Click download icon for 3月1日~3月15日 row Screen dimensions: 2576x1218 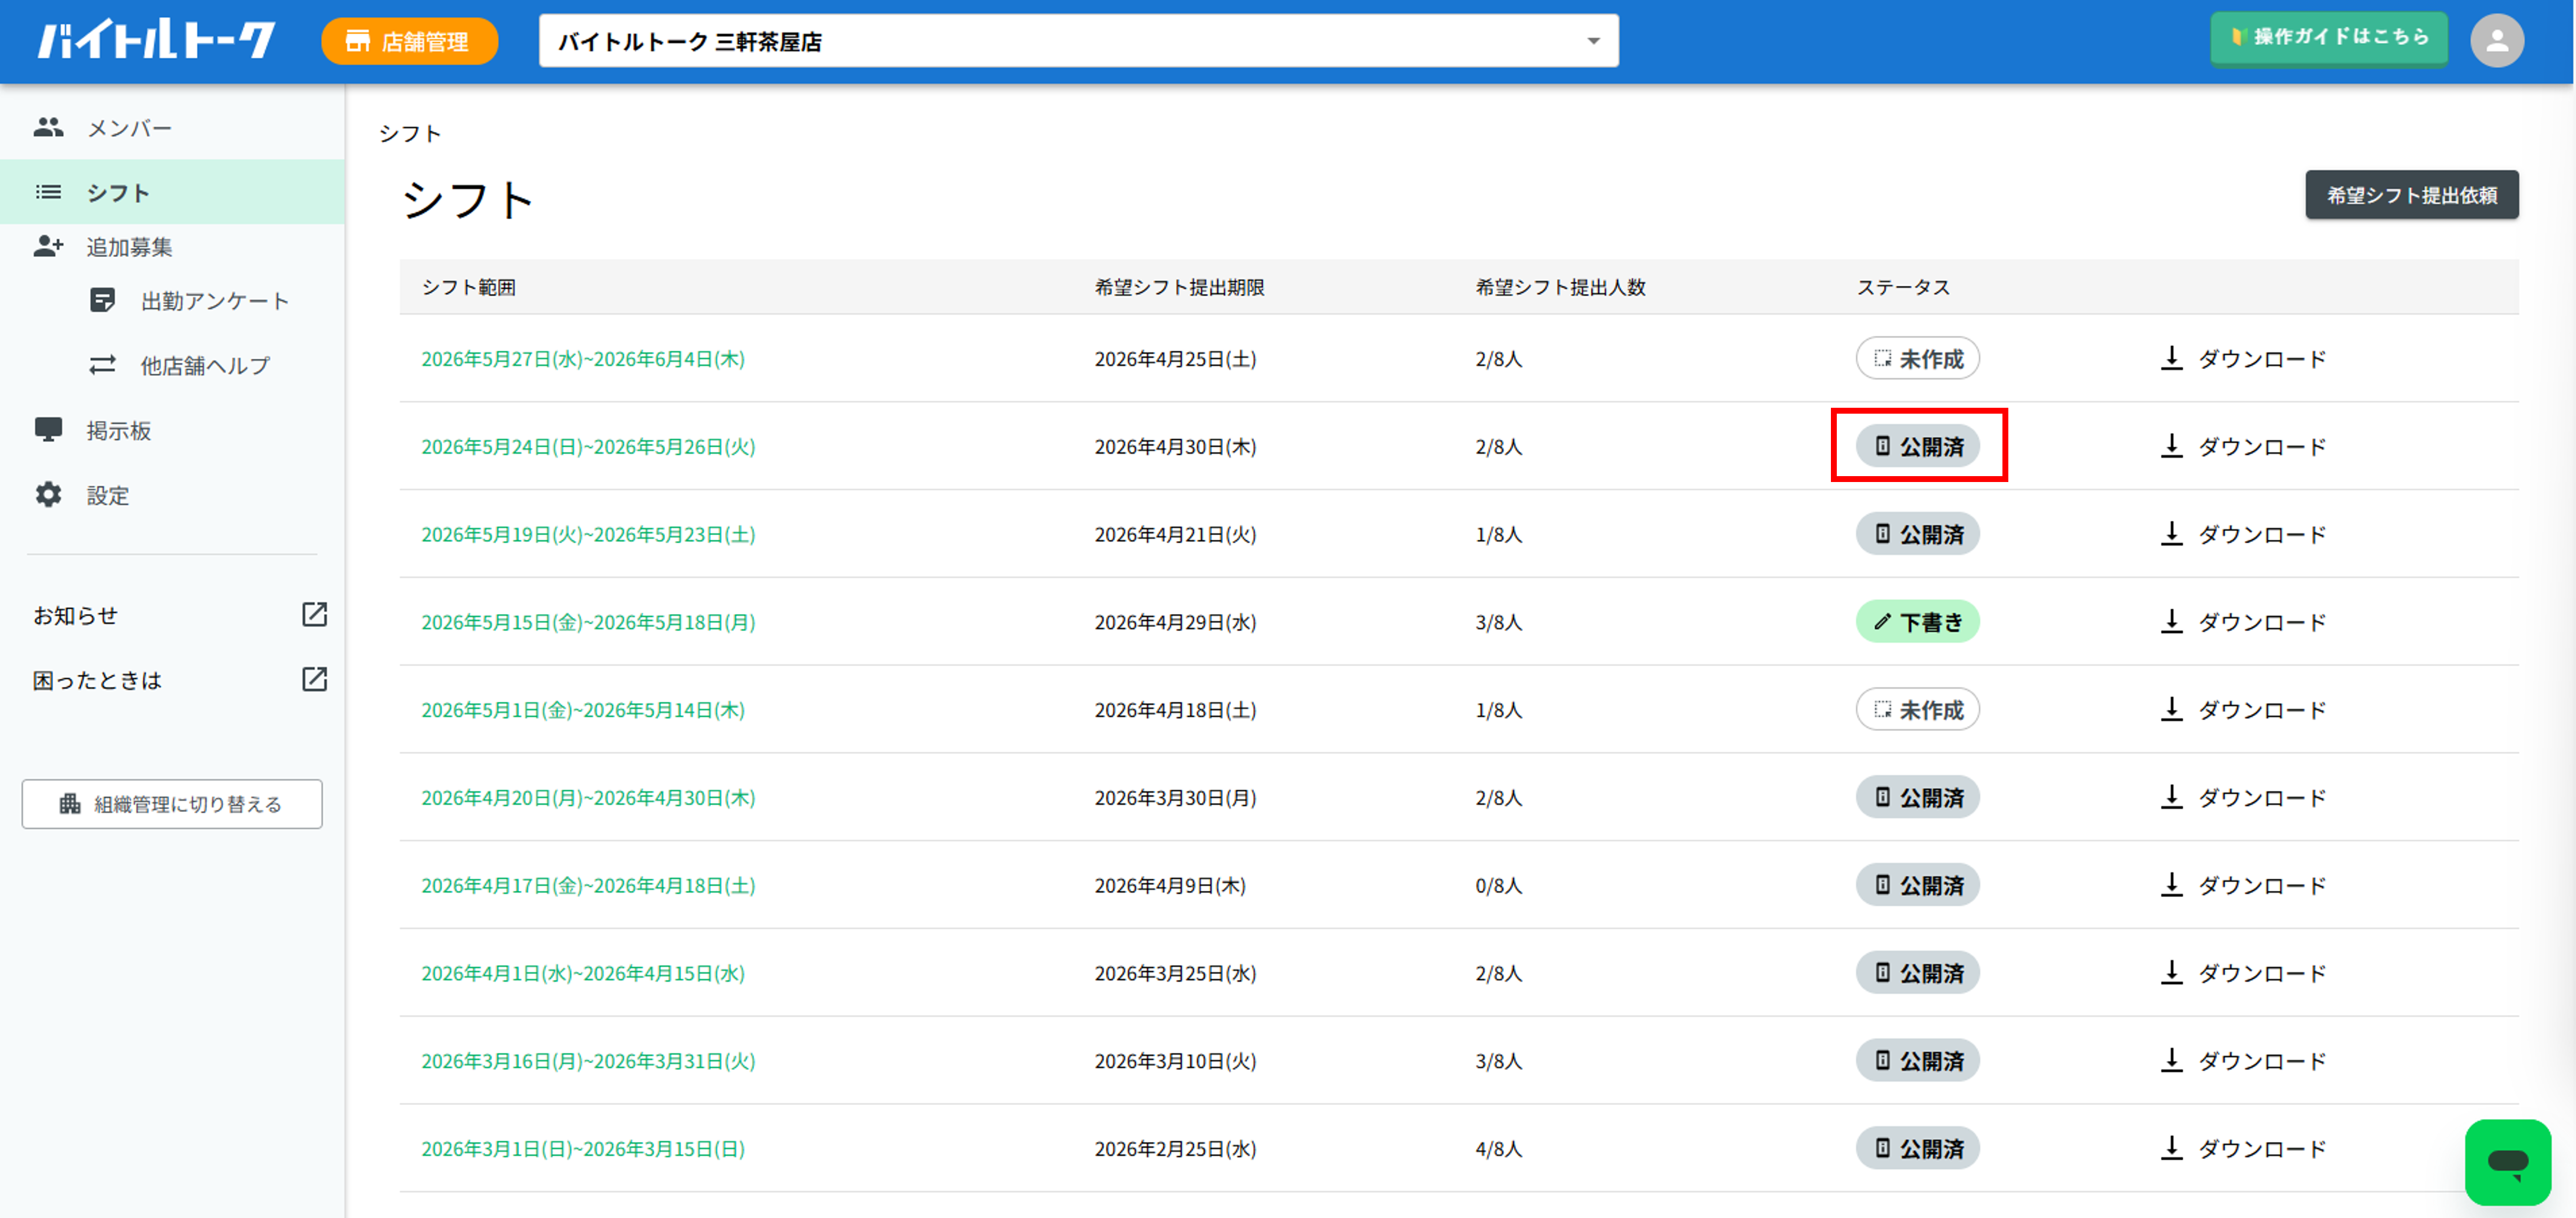pos(2171,1148)
